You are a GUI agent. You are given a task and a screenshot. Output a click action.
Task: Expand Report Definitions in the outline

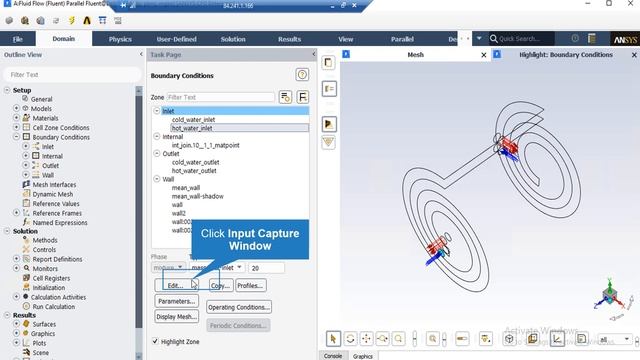[16, 258]
